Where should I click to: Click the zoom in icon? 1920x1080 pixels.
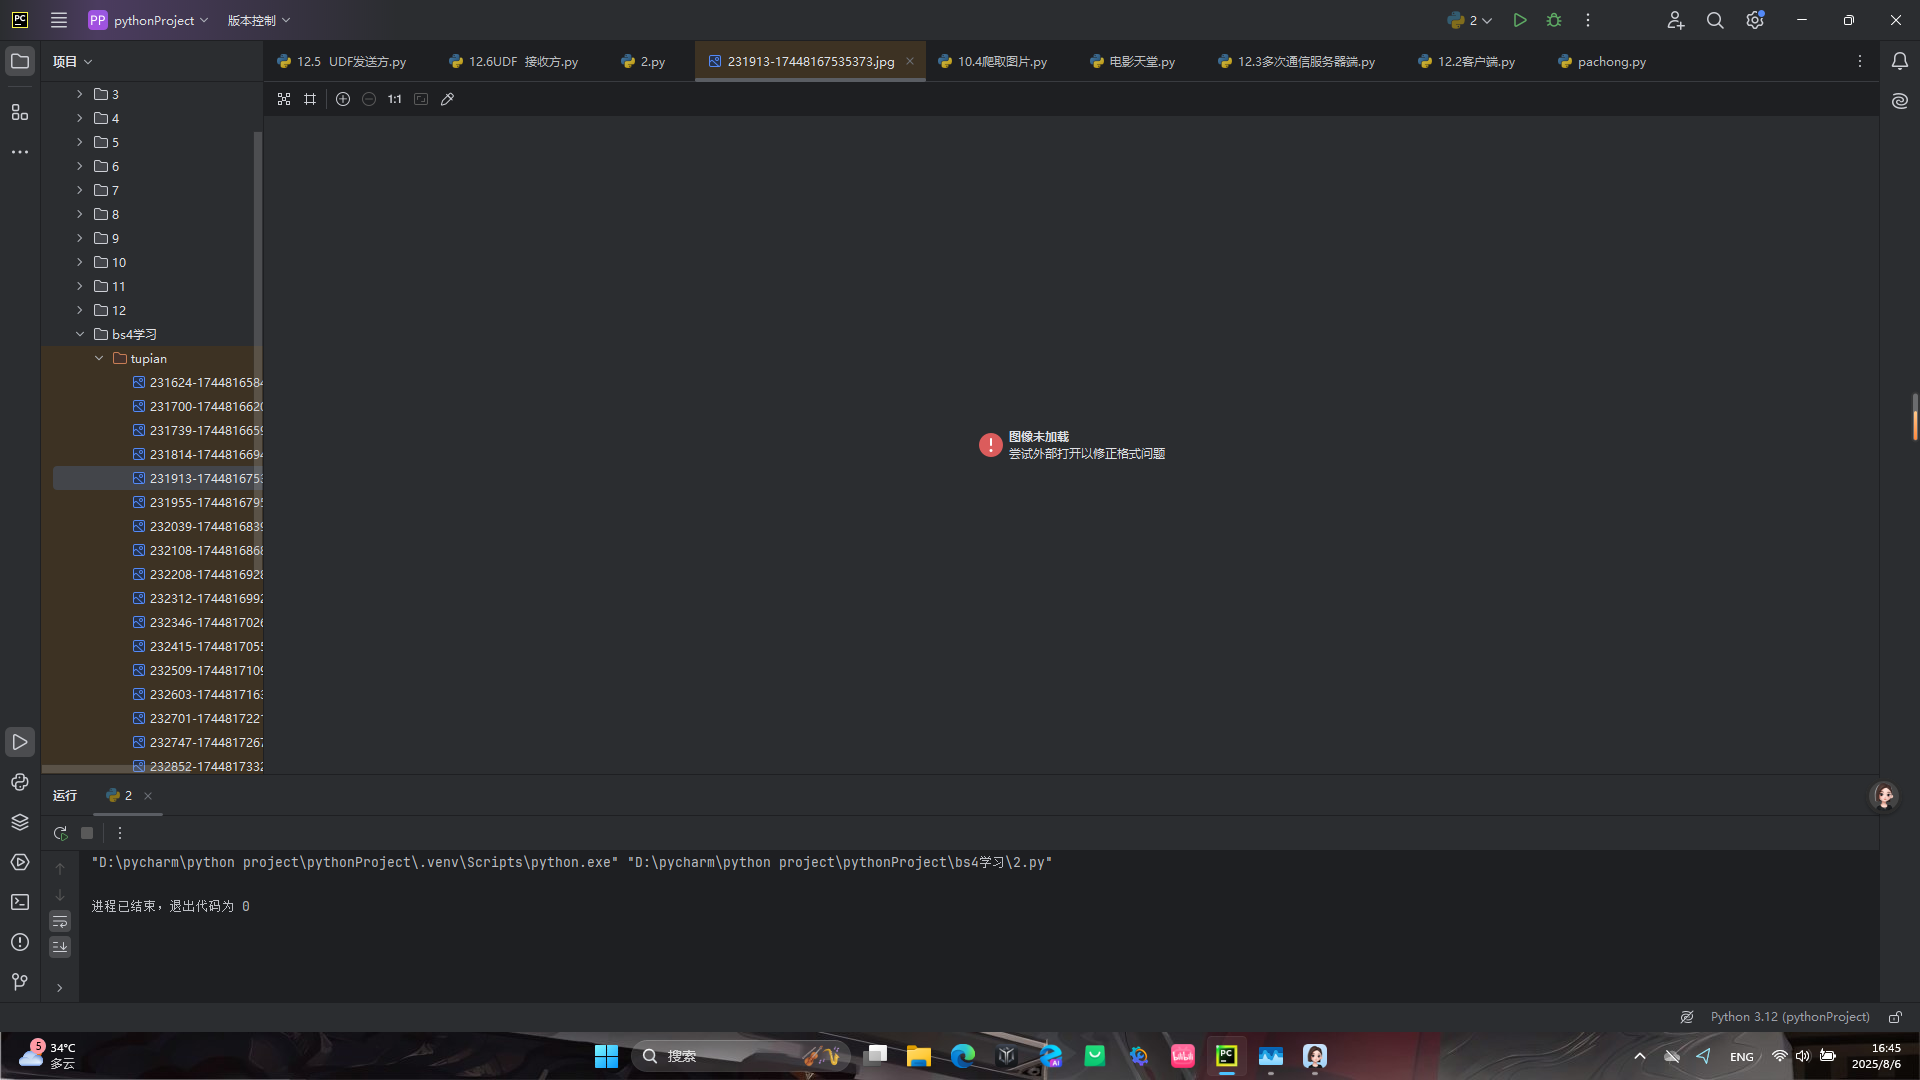(x=343, y=99)
